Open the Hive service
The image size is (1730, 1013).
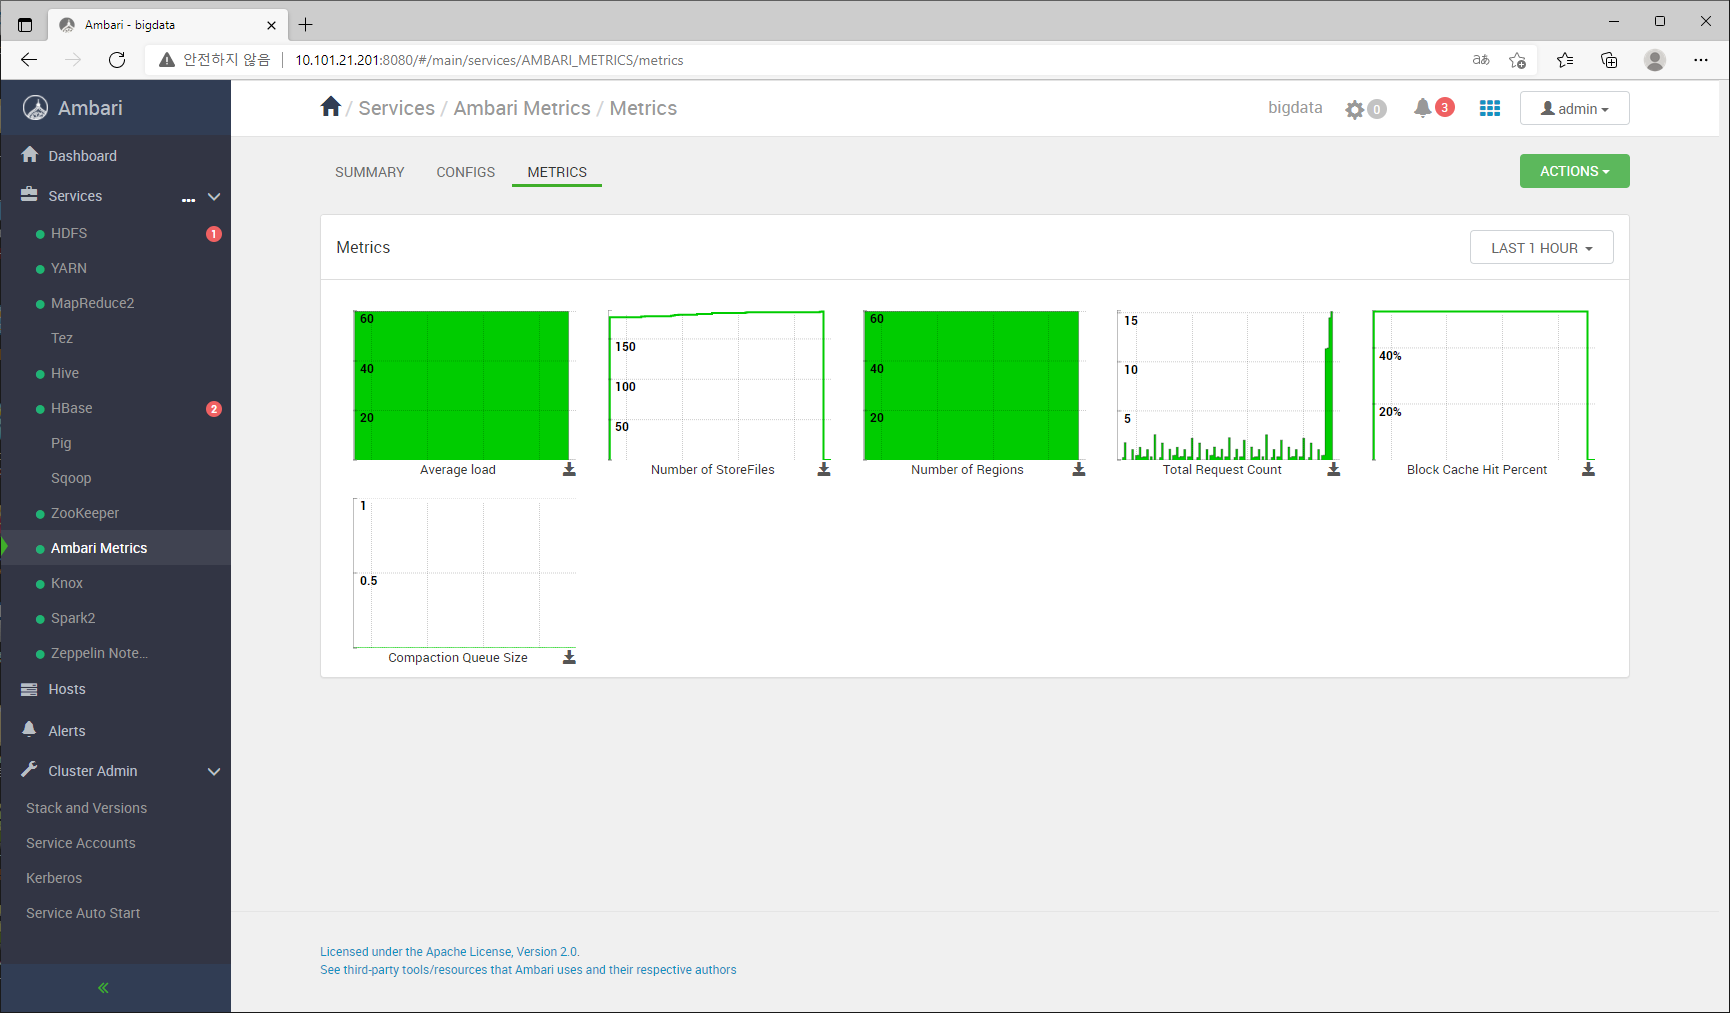point(65,373)
